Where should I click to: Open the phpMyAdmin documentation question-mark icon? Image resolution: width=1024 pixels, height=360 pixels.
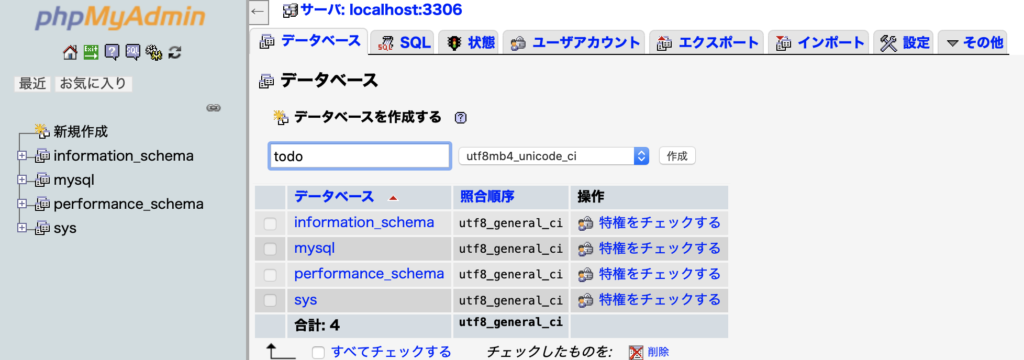point(112,52)
